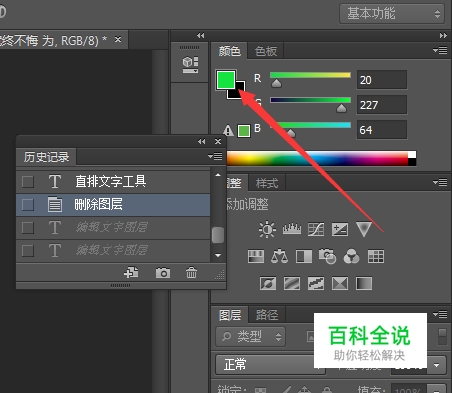Collapse the right panels to icons
The height and width of the screenshot is (393, 452).
coord(443,35)
